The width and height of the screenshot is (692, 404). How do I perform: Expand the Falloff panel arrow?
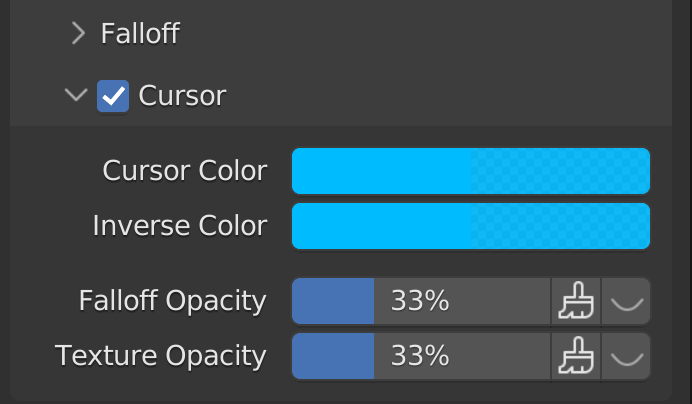pos(79,34)
